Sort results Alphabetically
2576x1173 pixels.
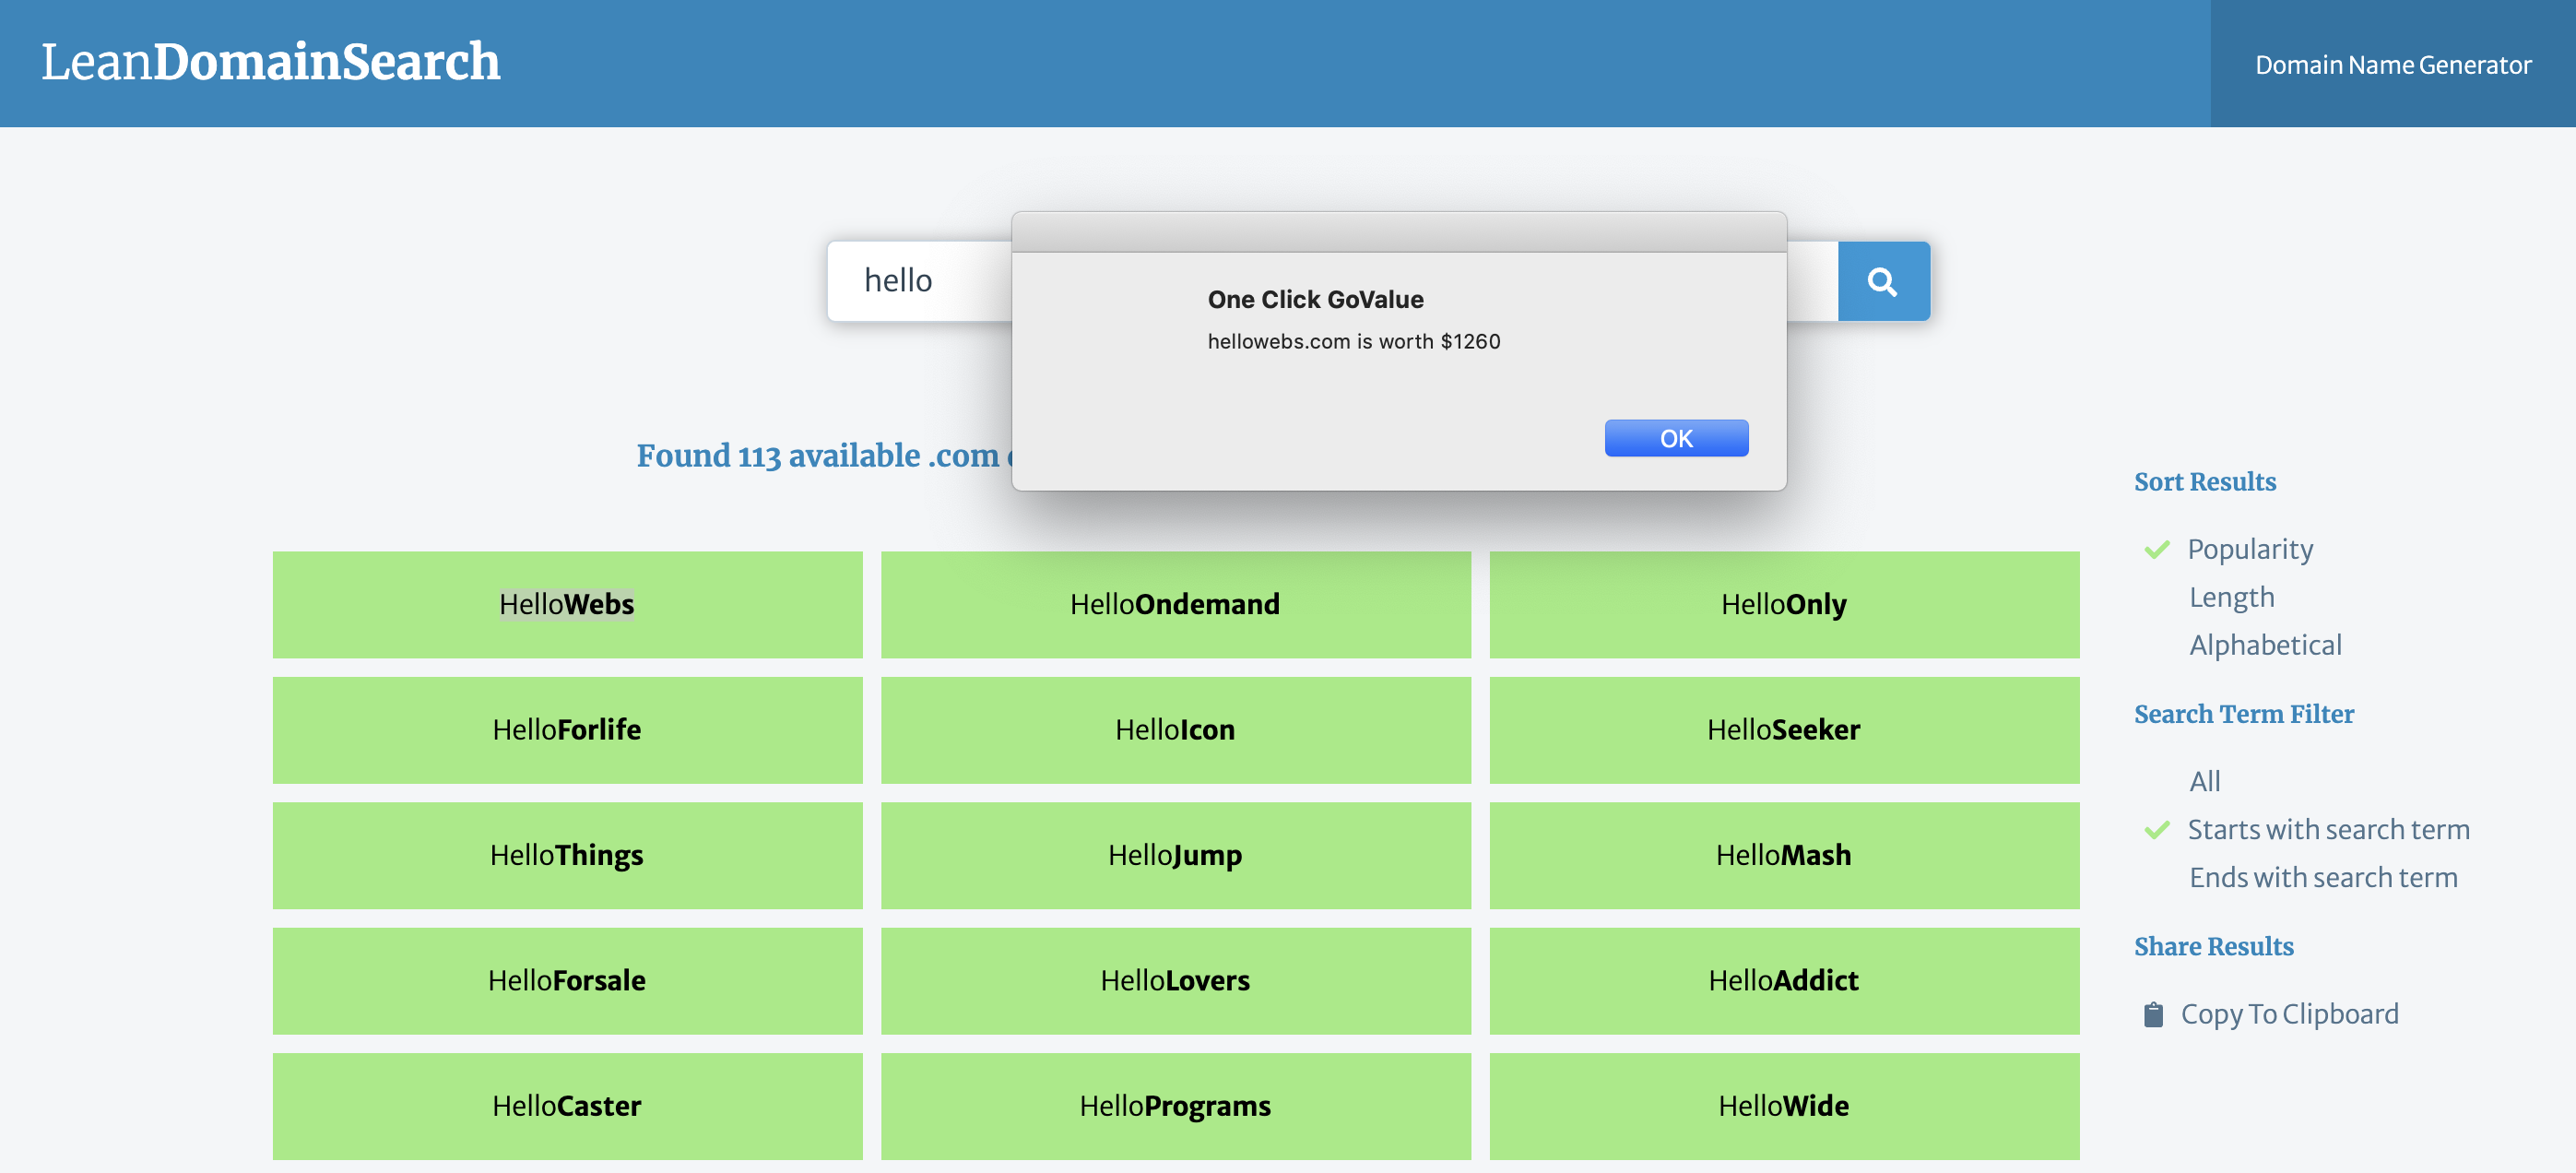2265,645
